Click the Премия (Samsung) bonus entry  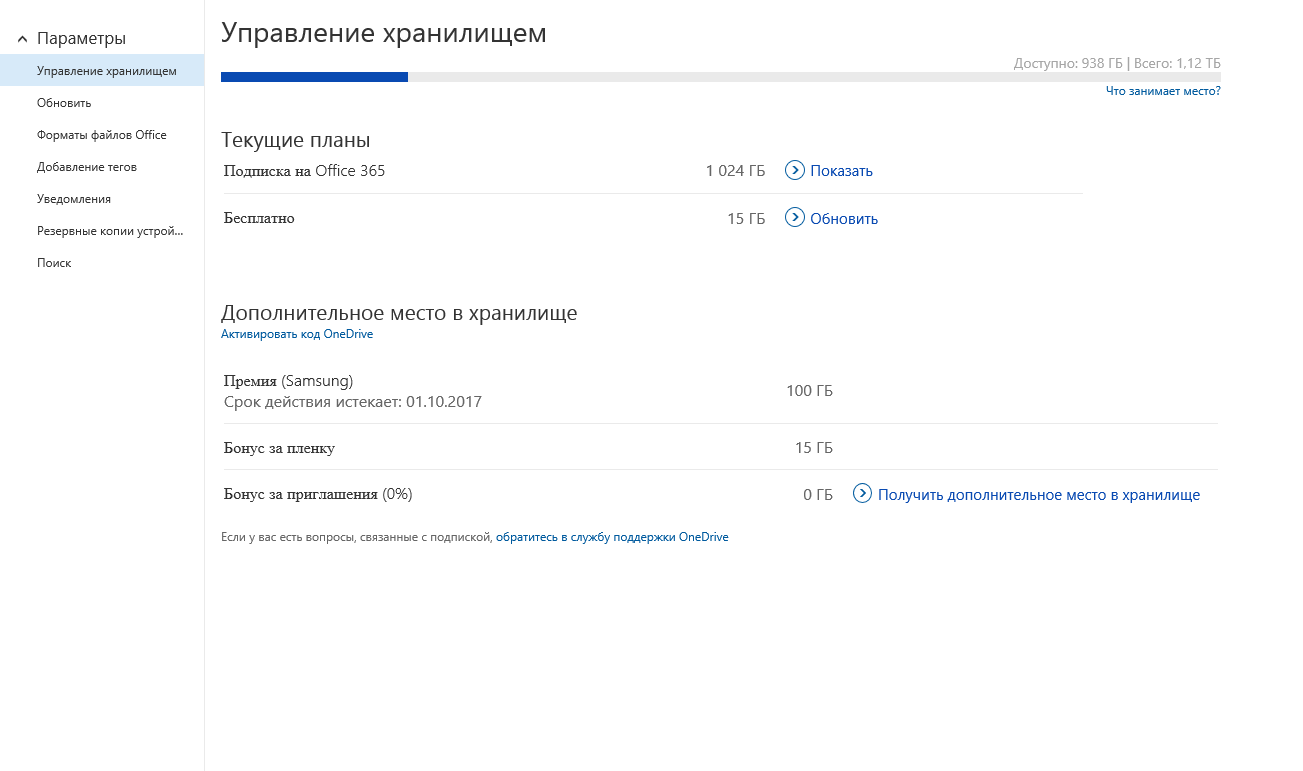[288, 381]
